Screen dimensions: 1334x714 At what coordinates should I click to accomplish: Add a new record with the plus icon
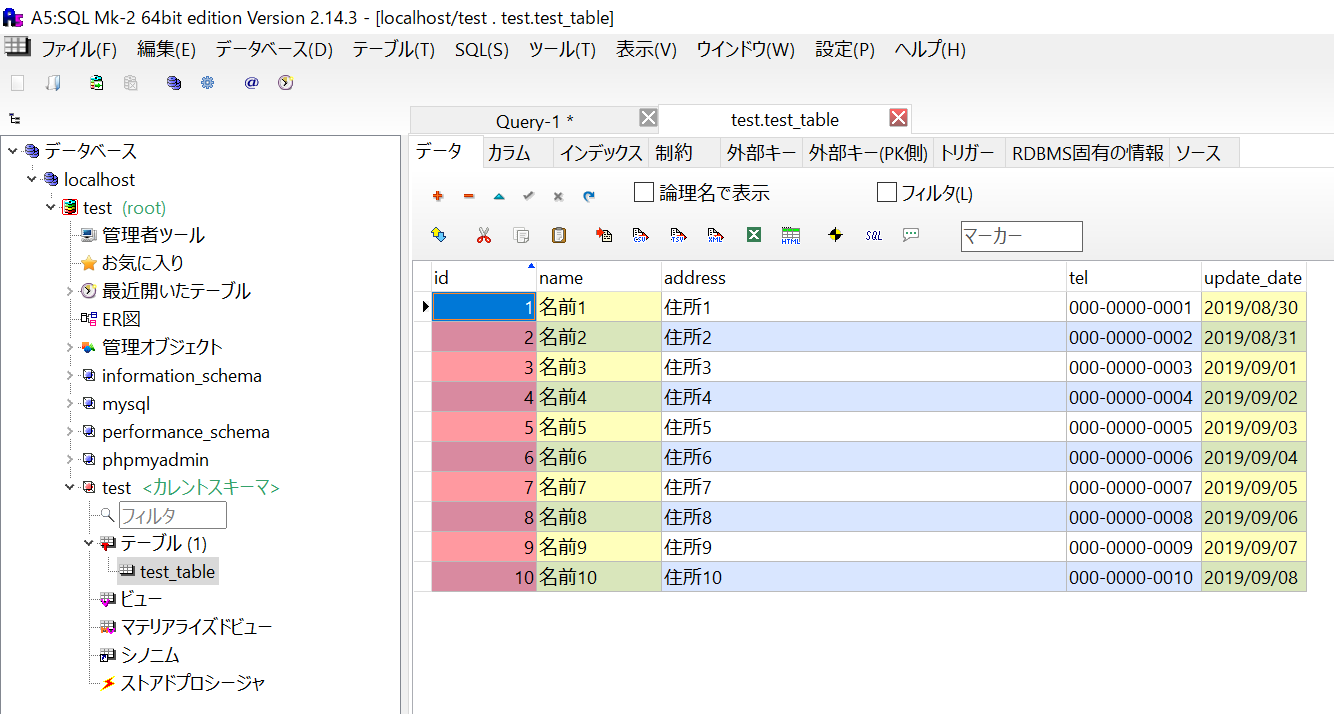coord(437,195)
